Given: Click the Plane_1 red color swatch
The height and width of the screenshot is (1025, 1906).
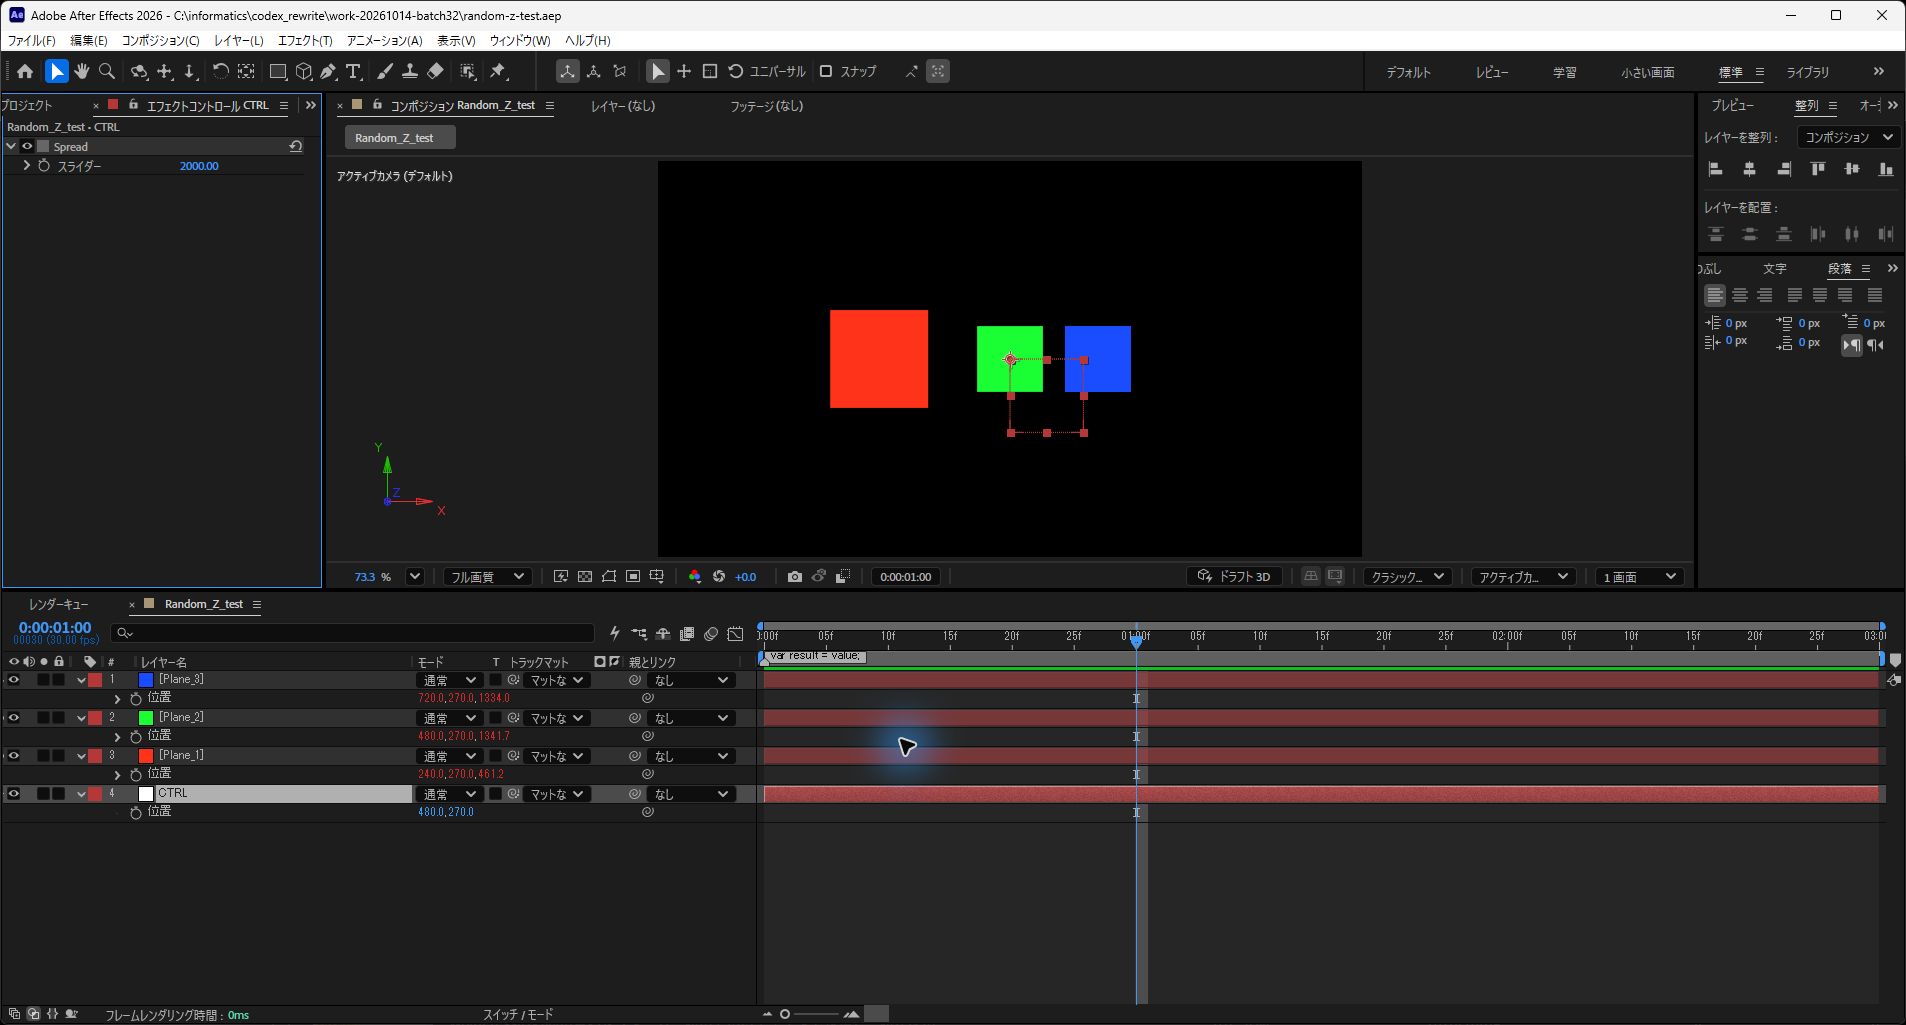Looking at the screenshot, I should click(146, 756).
